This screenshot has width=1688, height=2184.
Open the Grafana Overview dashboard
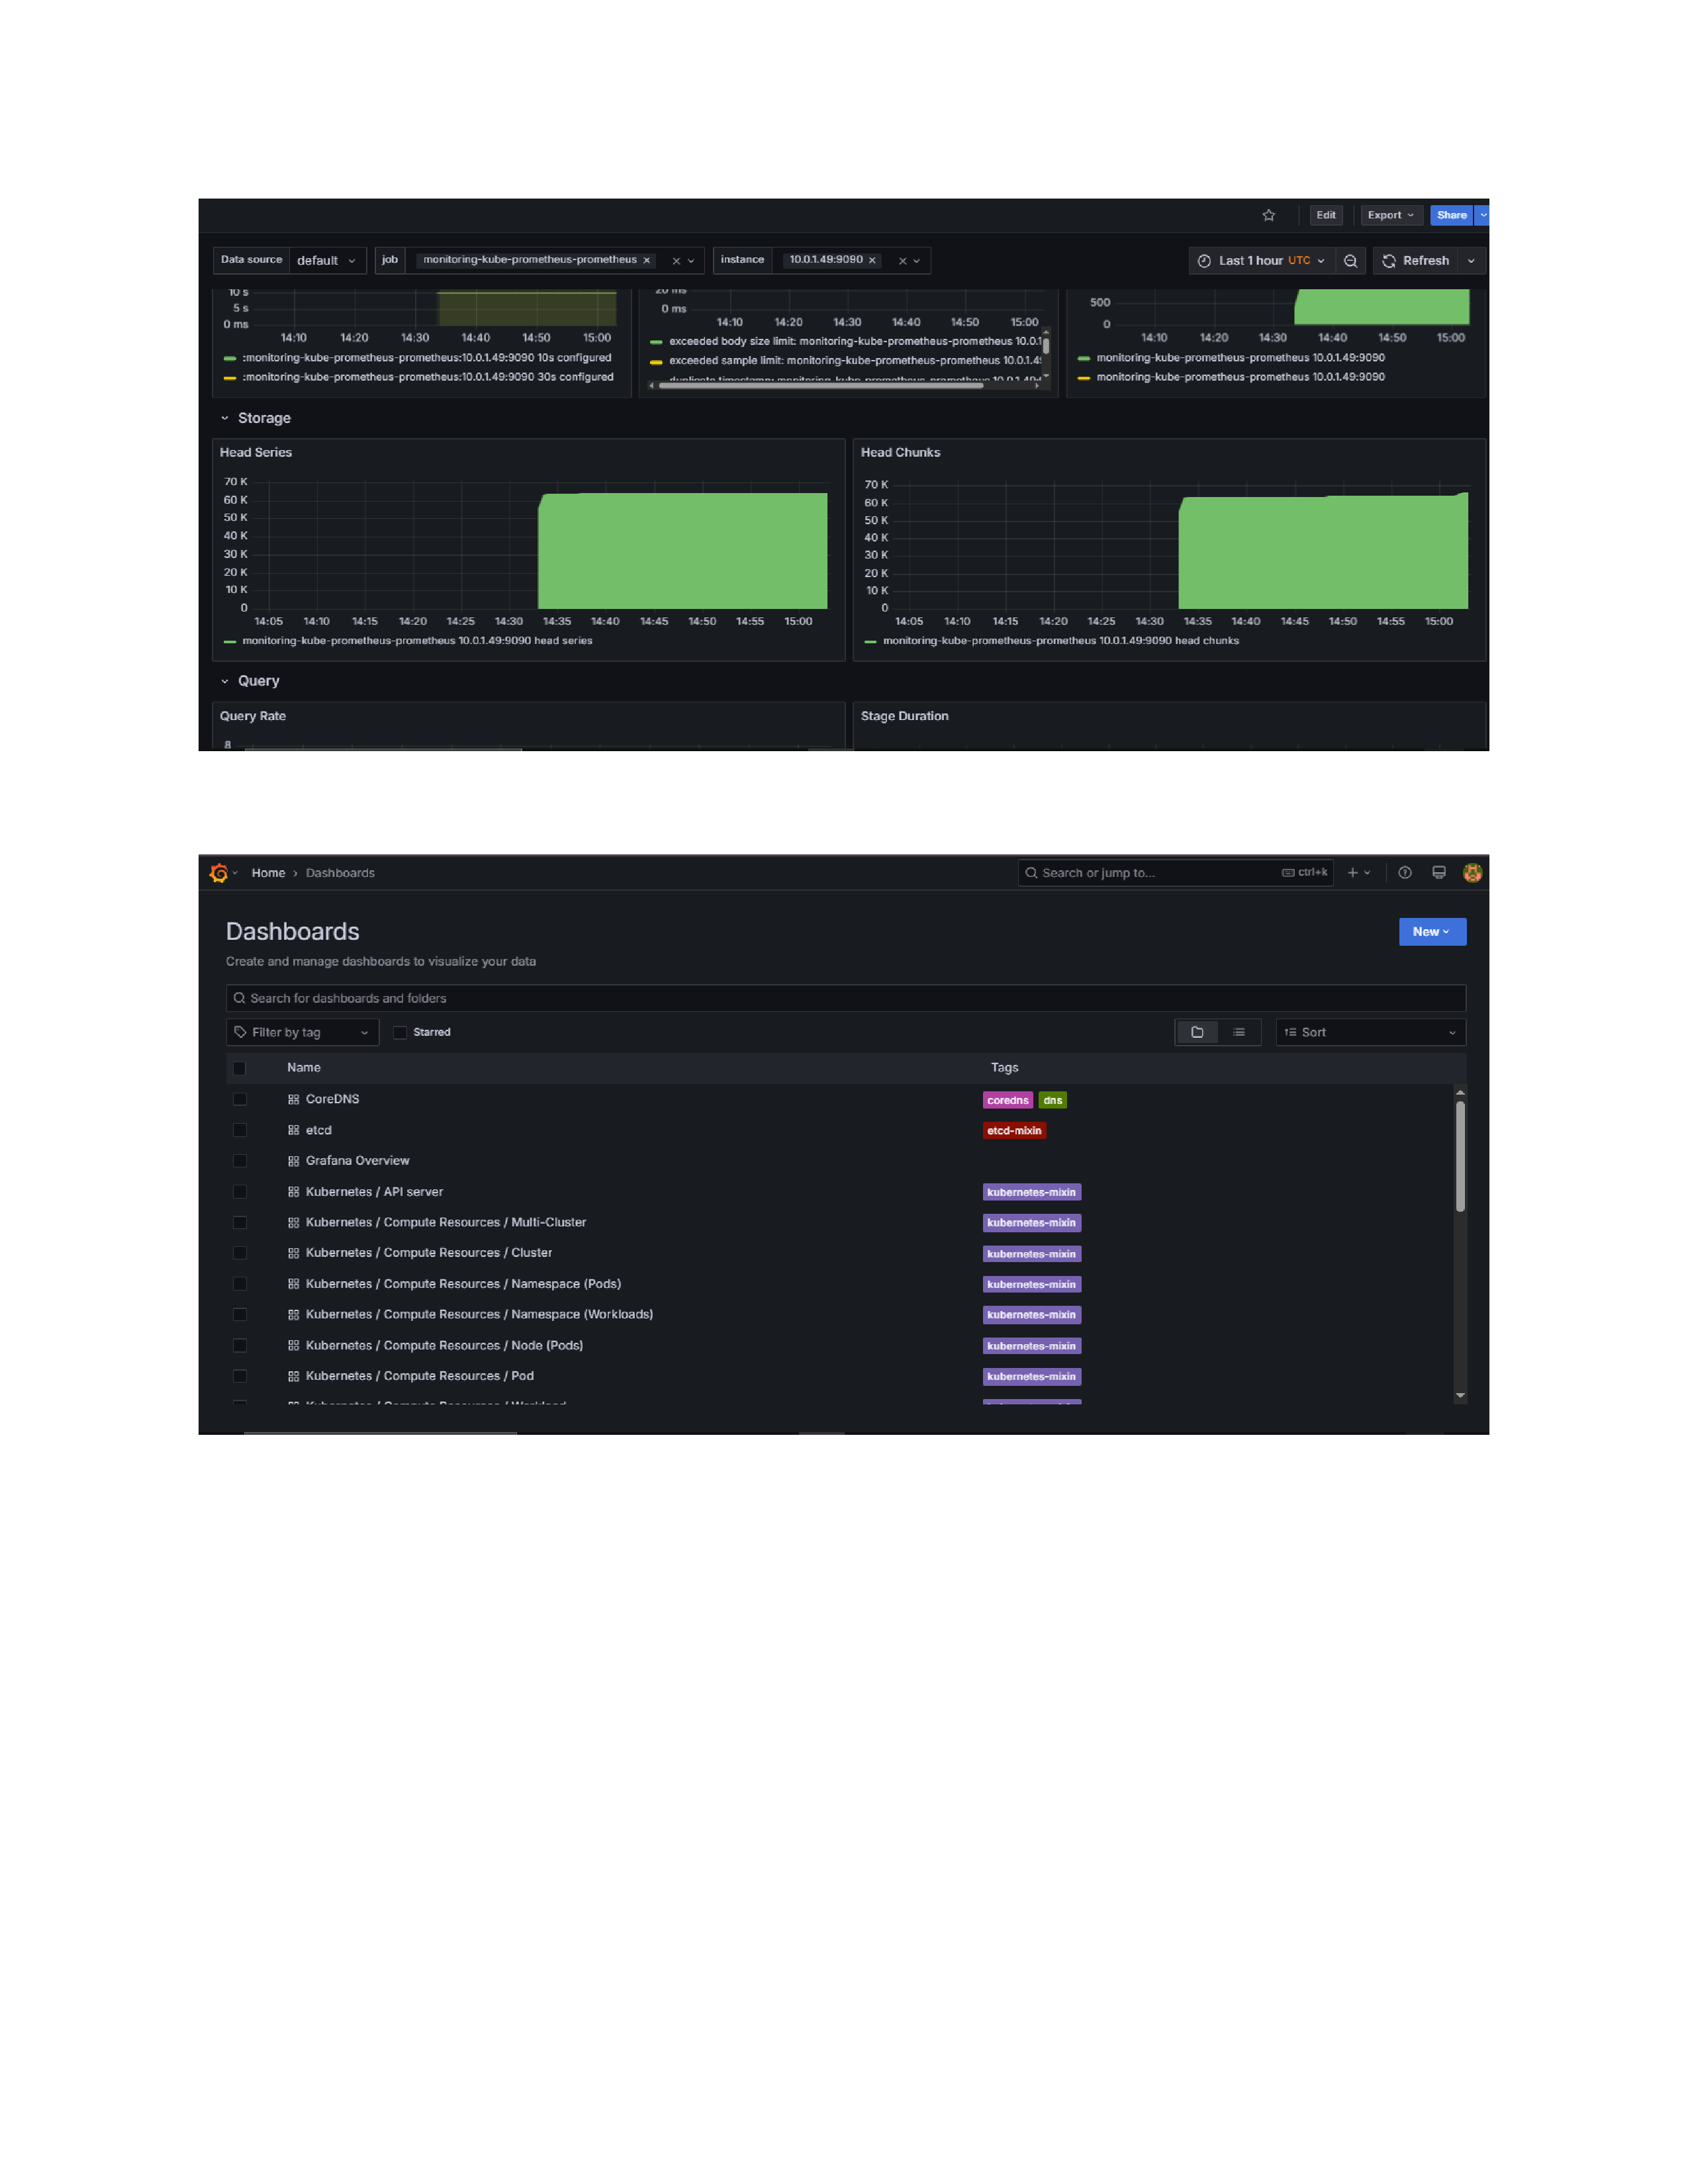pos(357,1161)
